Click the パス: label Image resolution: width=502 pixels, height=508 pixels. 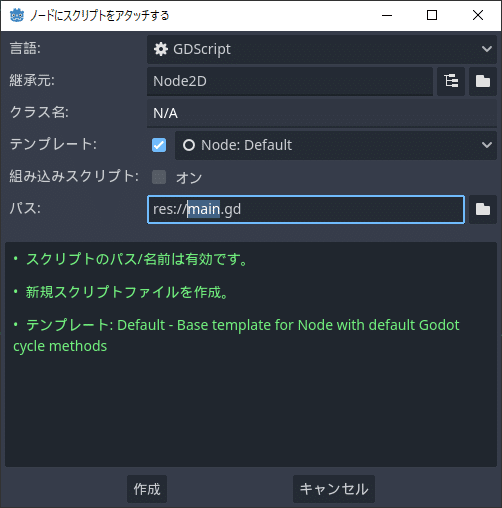(25, 208)
